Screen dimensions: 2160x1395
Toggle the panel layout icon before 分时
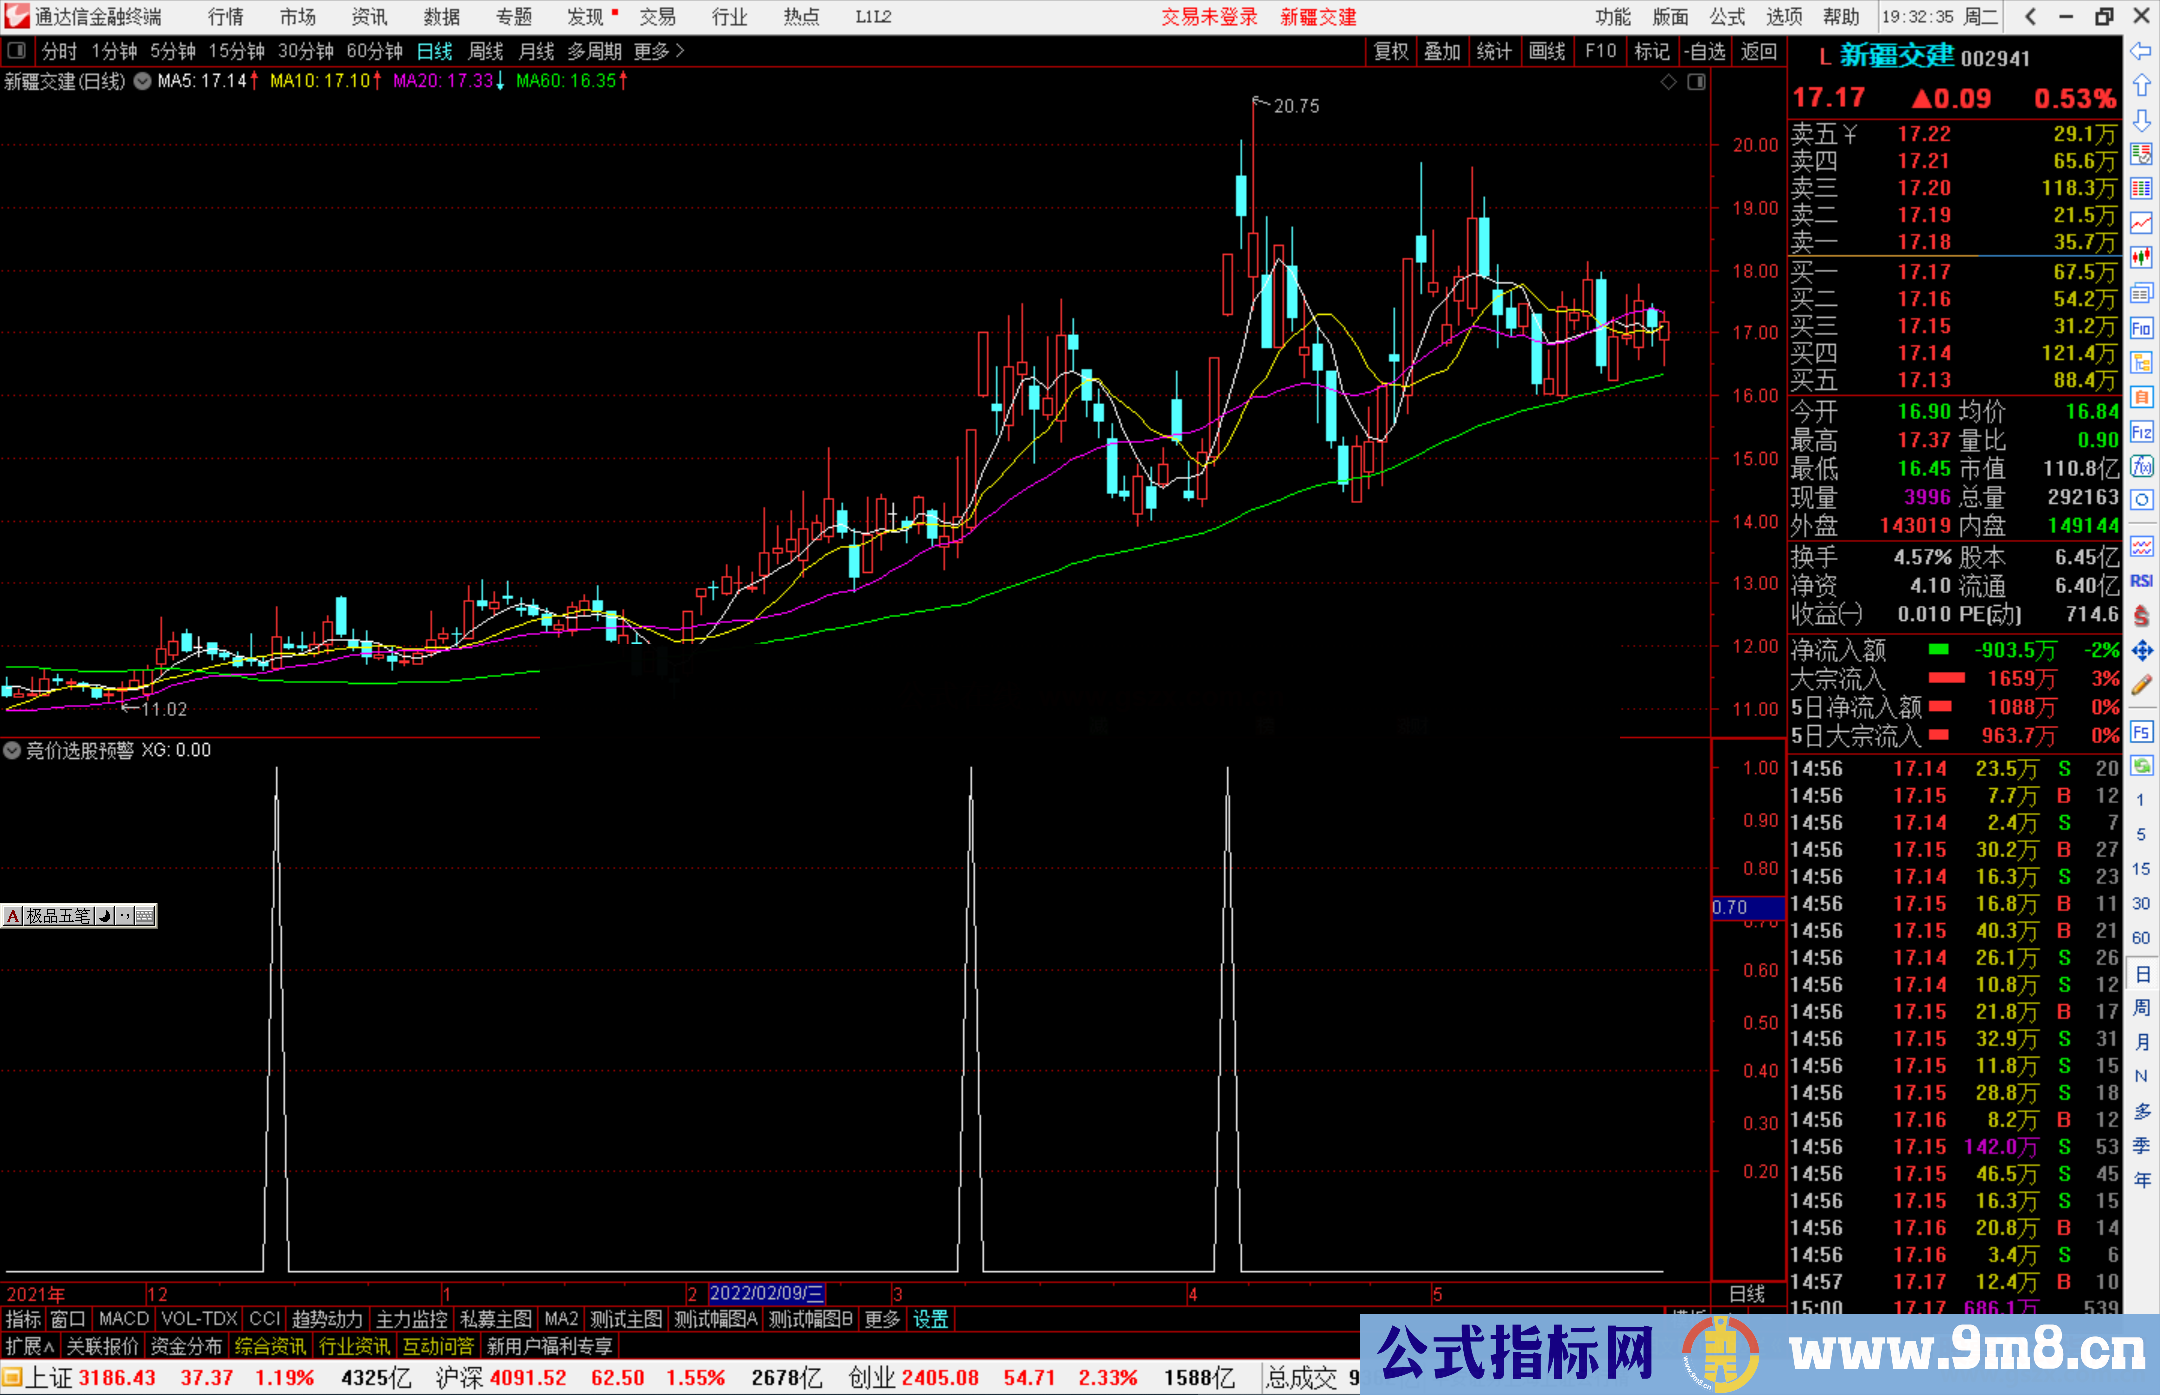pos(17,51)
